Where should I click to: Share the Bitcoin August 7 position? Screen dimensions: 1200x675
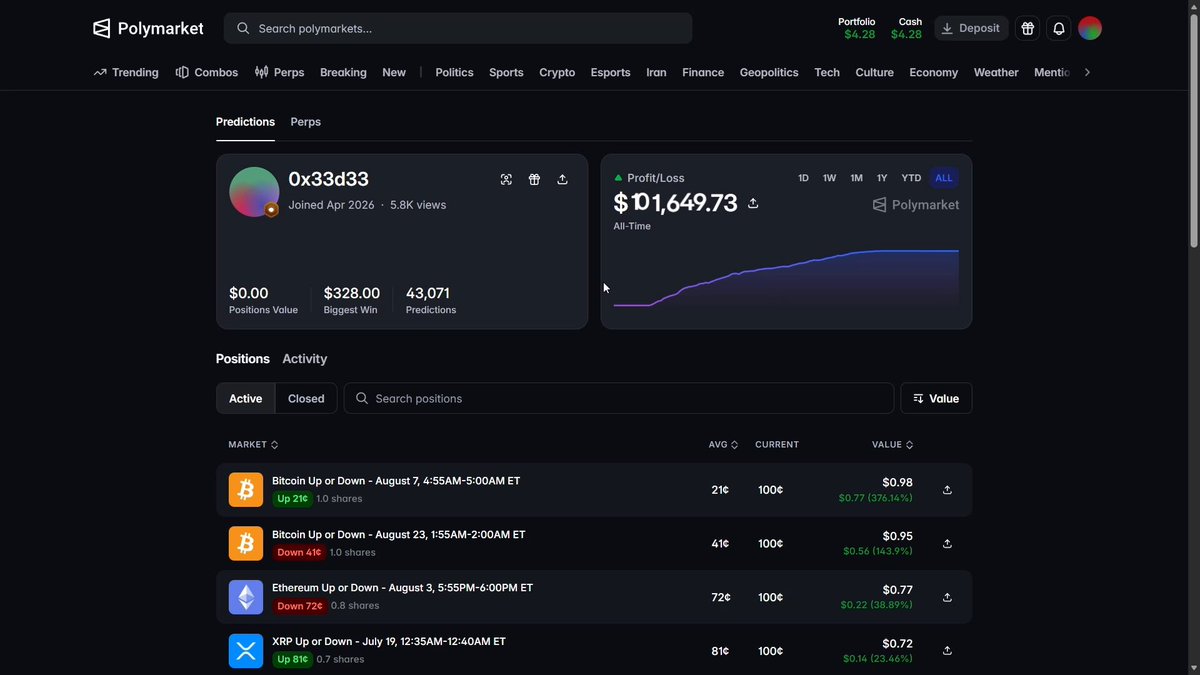947,490
